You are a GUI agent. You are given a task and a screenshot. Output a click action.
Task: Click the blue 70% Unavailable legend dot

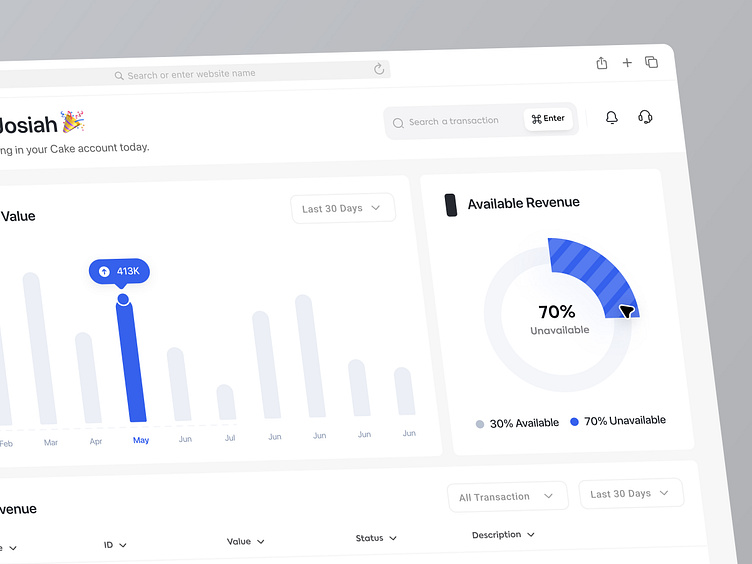point(574,422)
